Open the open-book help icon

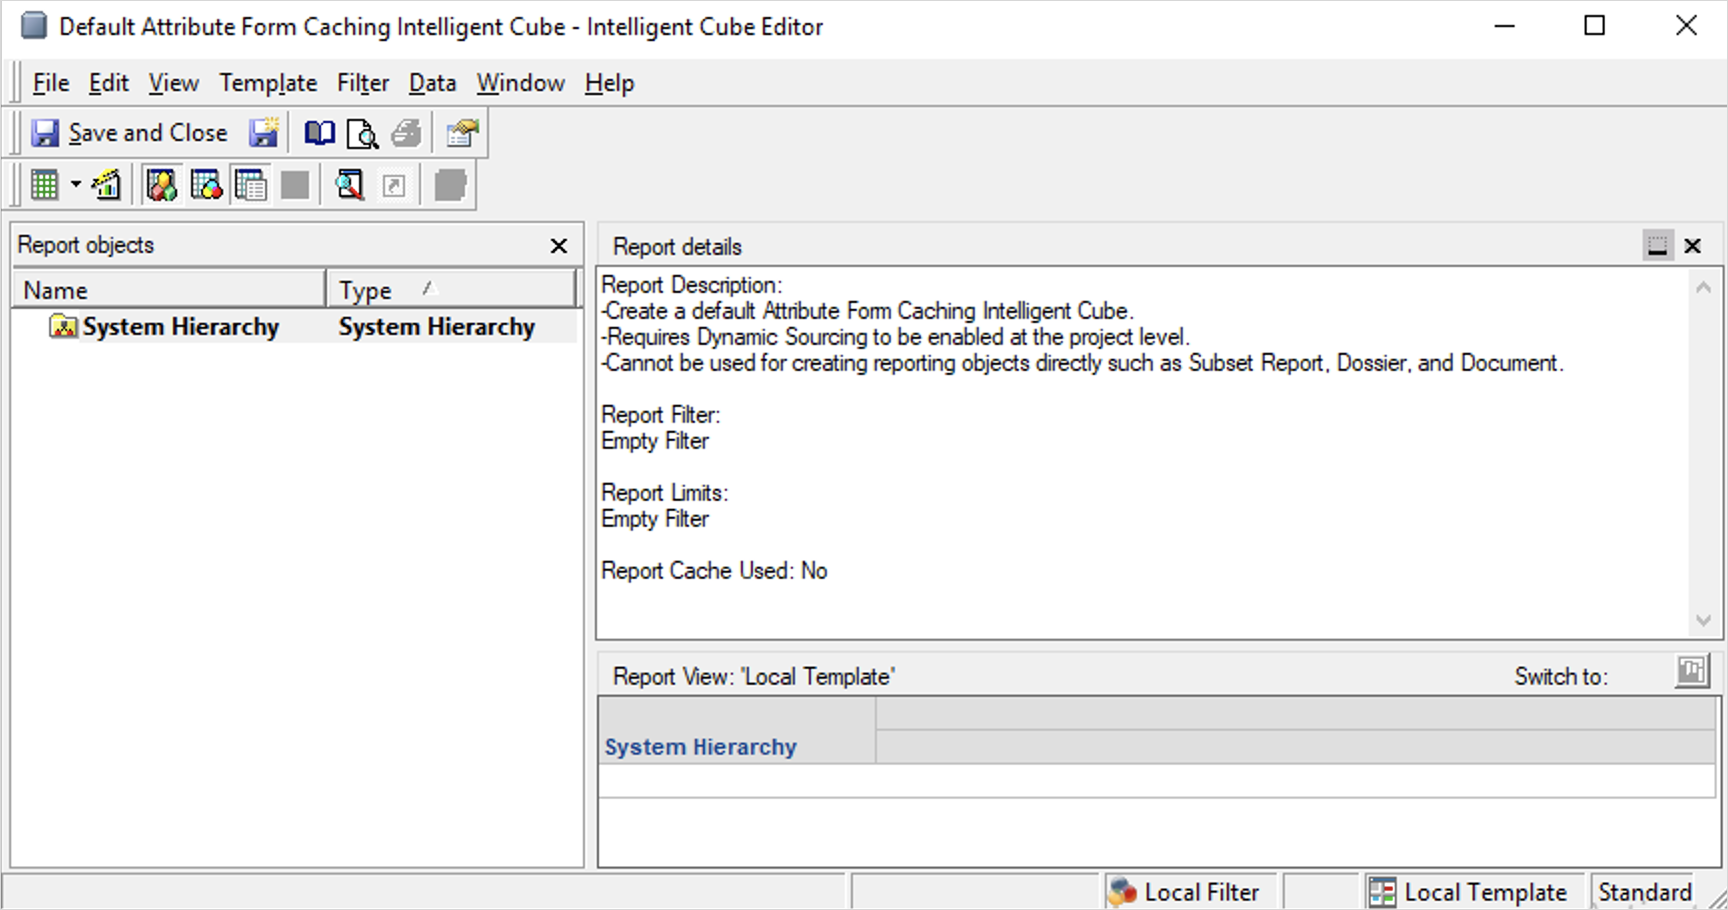pos(320,133)
